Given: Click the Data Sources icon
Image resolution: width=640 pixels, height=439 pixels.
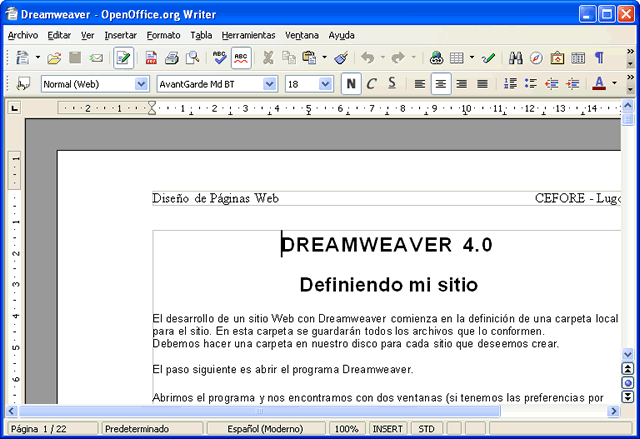Looking at the screenshot, I should click(578, 58).
